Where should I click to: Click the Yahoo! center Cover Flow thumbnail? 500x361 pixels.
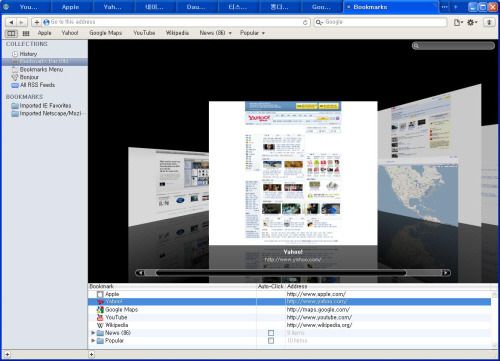(293, 173)
